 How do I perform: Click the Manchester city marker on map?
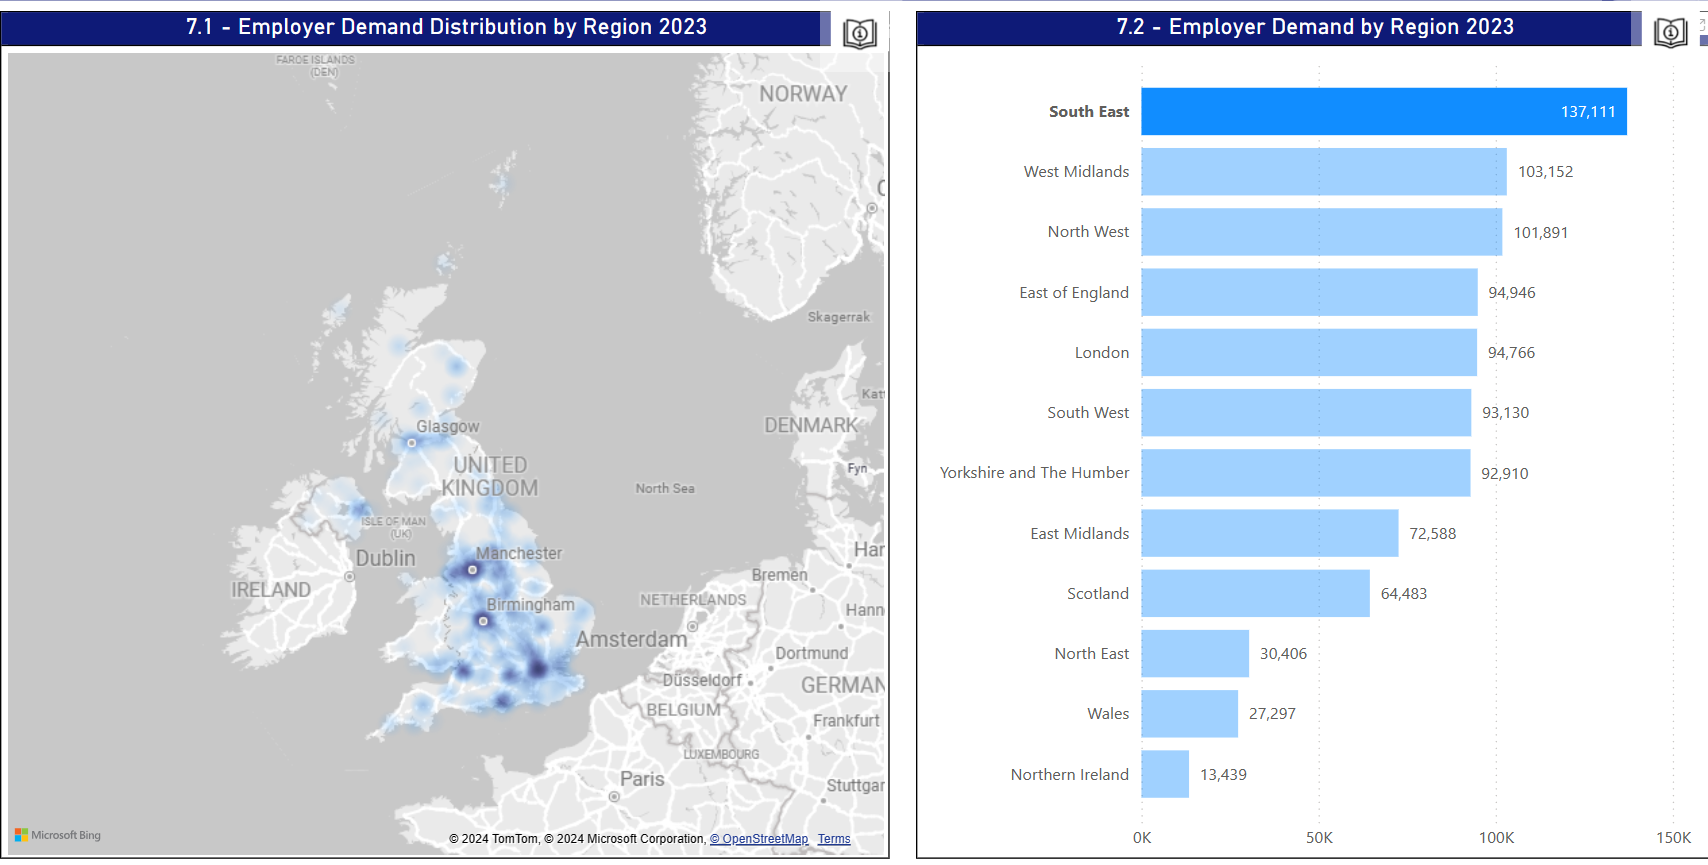coord(472,570)
